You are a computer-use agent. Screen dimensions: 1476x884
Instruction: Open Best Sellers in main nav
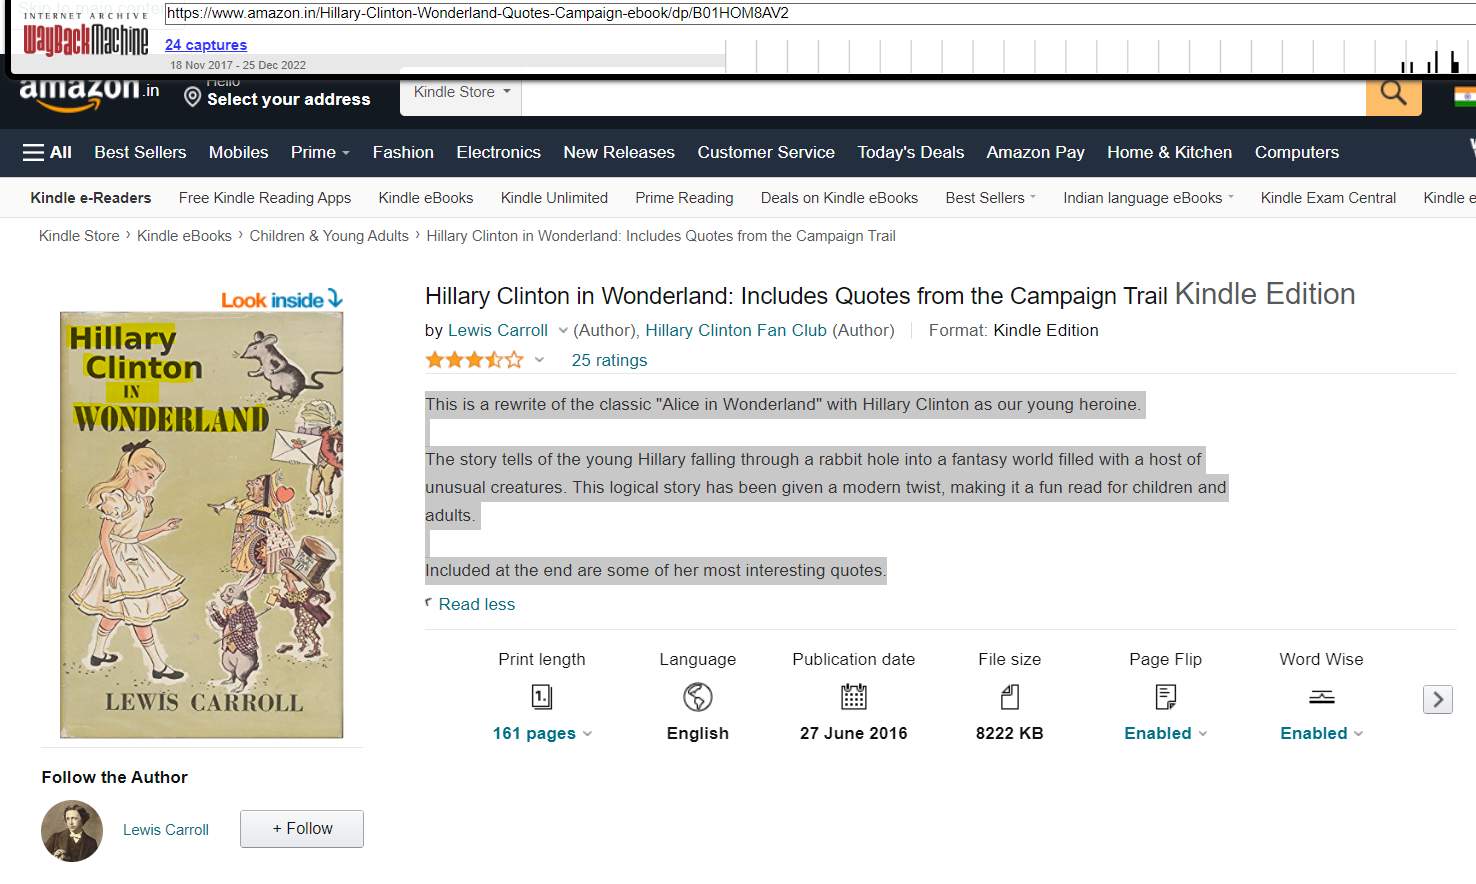[x=140, y=152]
